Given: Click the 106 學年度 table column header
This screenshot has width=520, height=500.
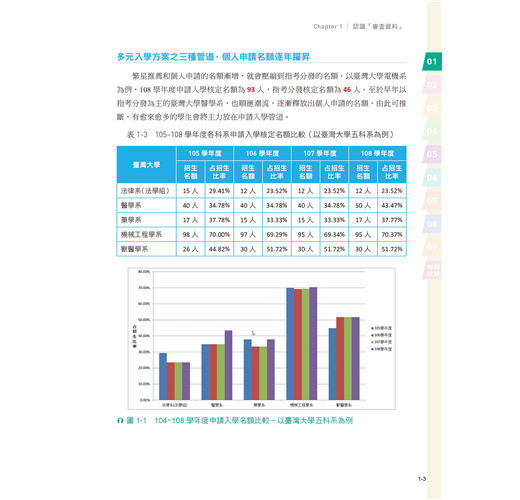Looking at the screenshot, I should 263,153.
